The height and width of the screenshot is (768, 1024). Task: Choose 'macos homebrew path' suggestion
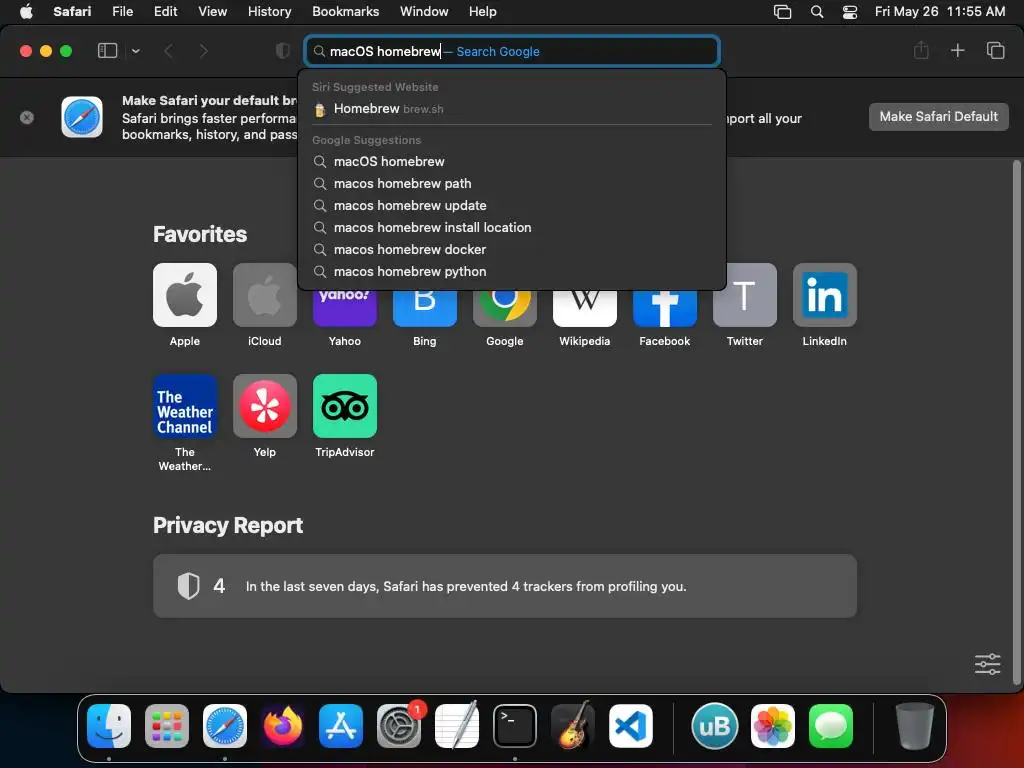[512, 184]
